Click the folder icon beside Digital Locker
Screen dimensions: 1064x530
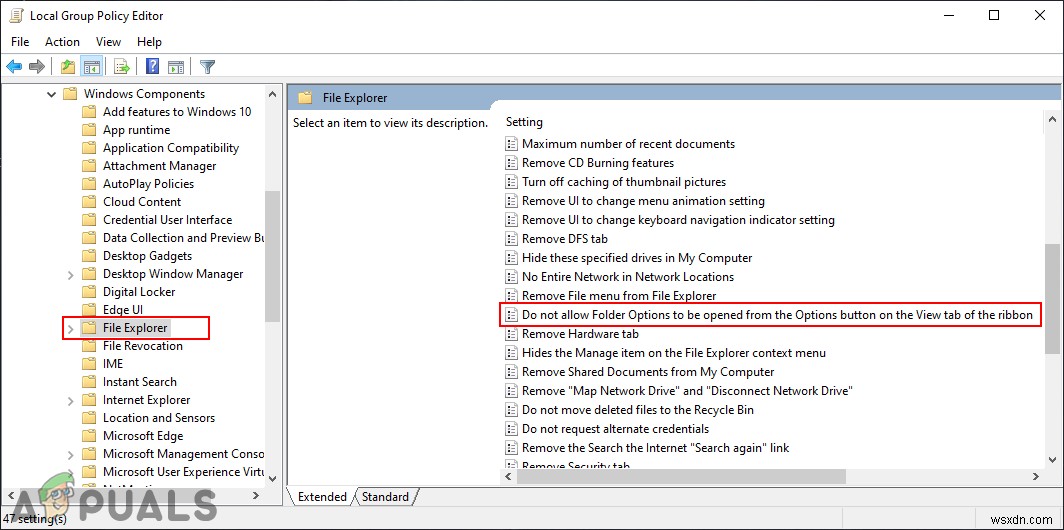(x=89, y=292)
